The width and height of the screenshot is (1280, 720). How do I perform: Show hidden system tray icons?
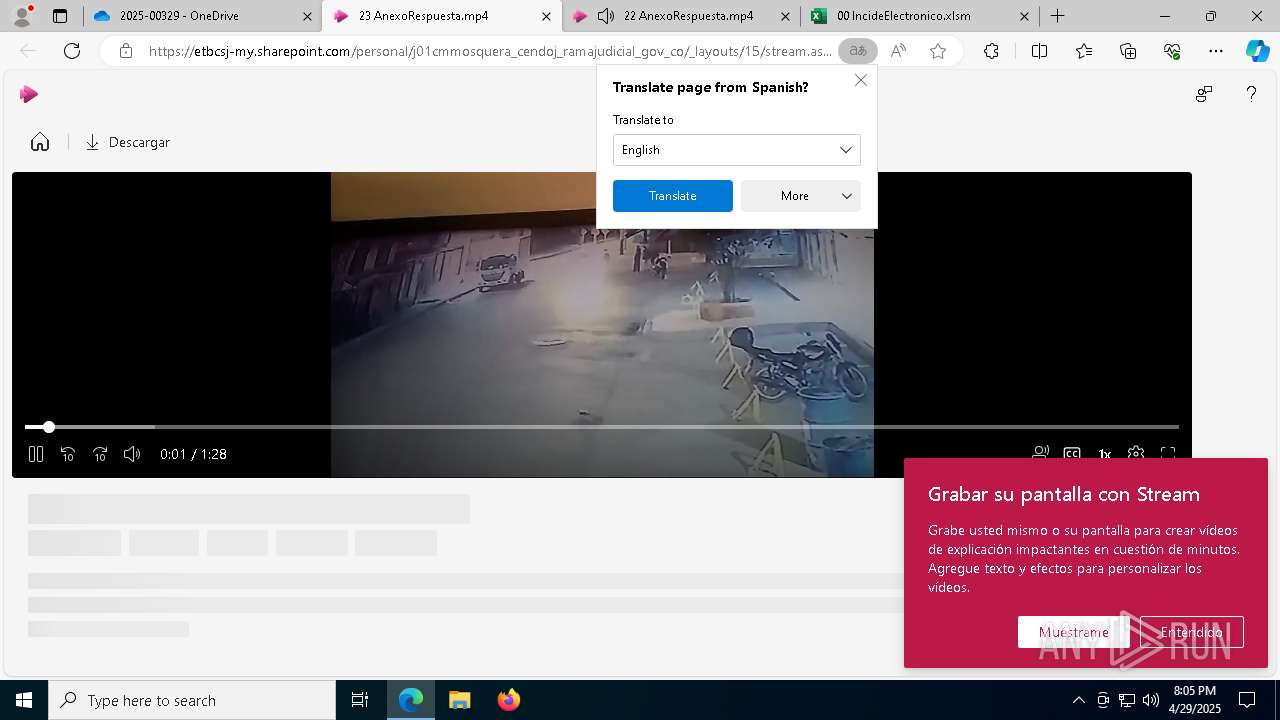1078,700
